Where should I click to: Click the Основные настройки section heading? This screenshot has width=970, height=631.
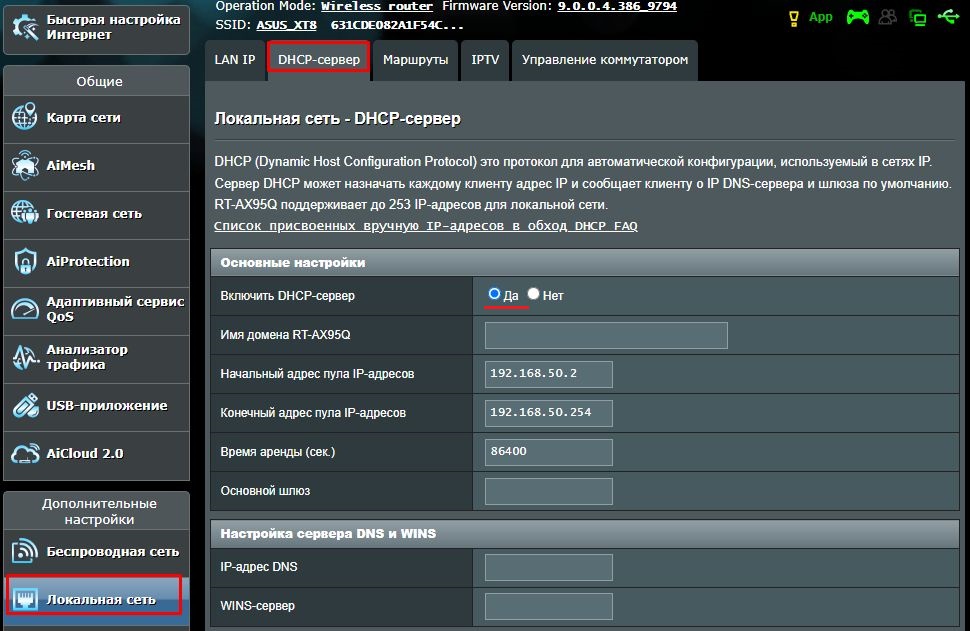[293, 262]
